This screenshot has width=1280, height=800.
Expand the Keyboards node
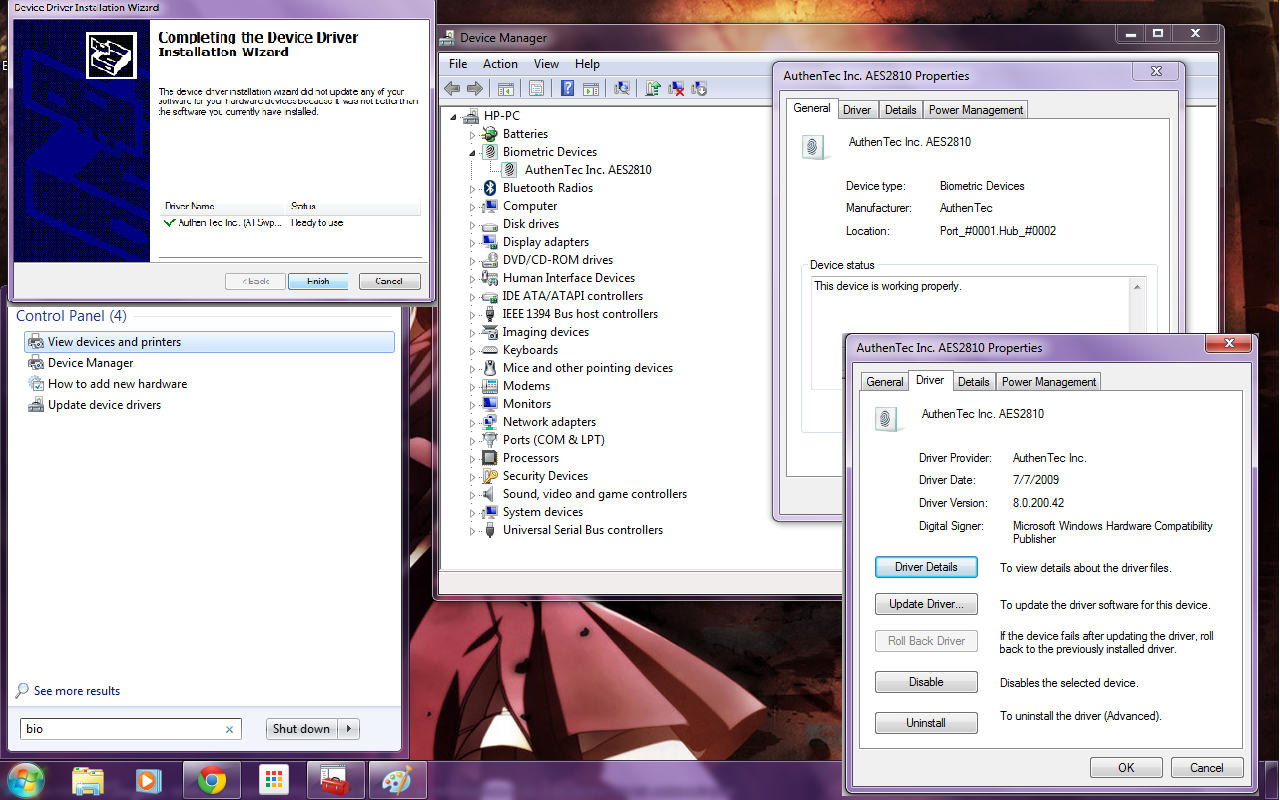473,350
